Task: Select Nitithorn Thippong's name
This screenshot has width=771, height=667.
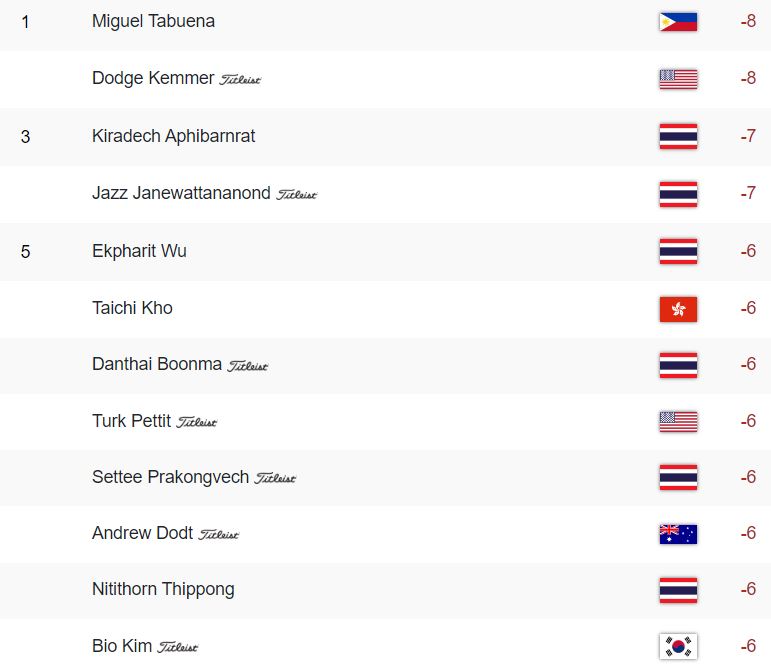Action: [163, 589]
